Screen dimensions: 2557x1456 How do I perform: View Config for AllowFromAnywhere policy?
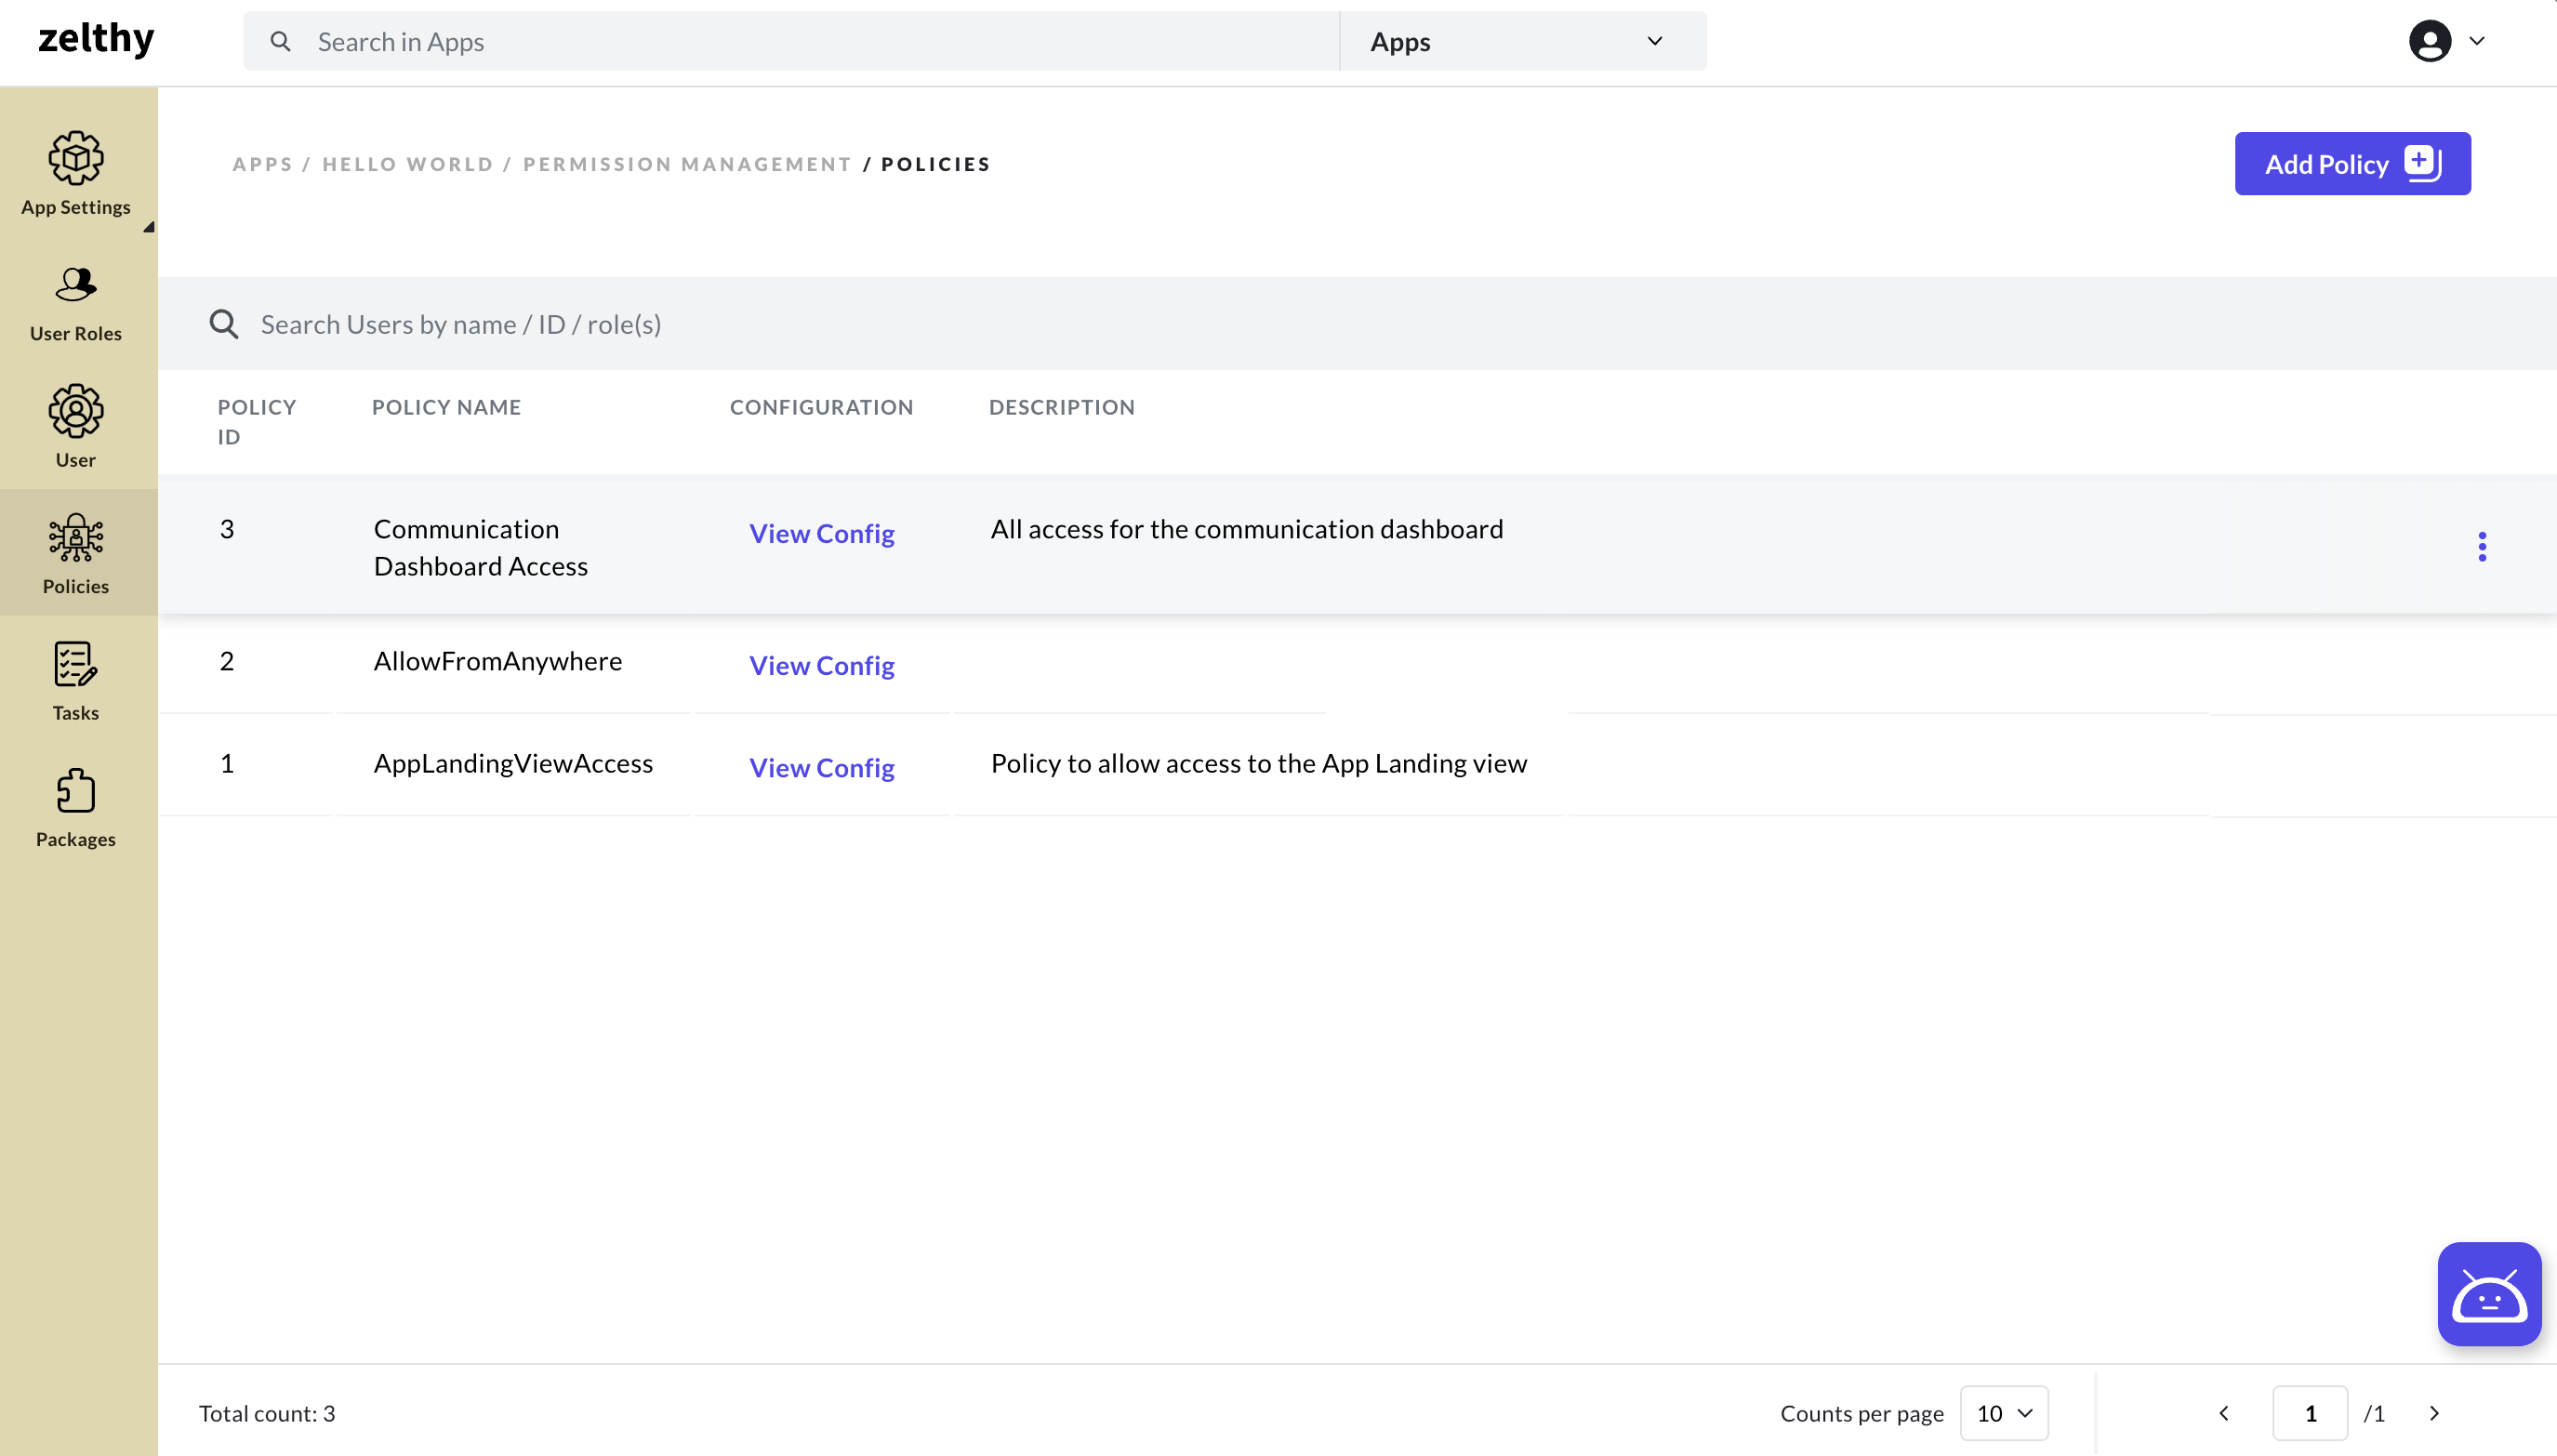[x=822, y=665]
